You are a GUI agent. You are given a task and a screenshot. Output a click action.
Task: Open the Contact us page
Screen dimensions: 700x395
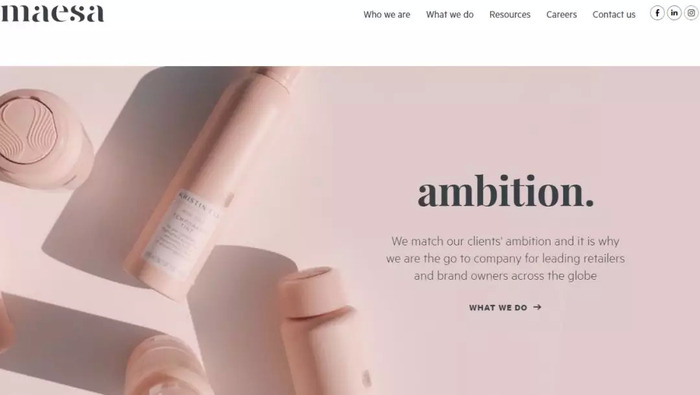(614, 15)
